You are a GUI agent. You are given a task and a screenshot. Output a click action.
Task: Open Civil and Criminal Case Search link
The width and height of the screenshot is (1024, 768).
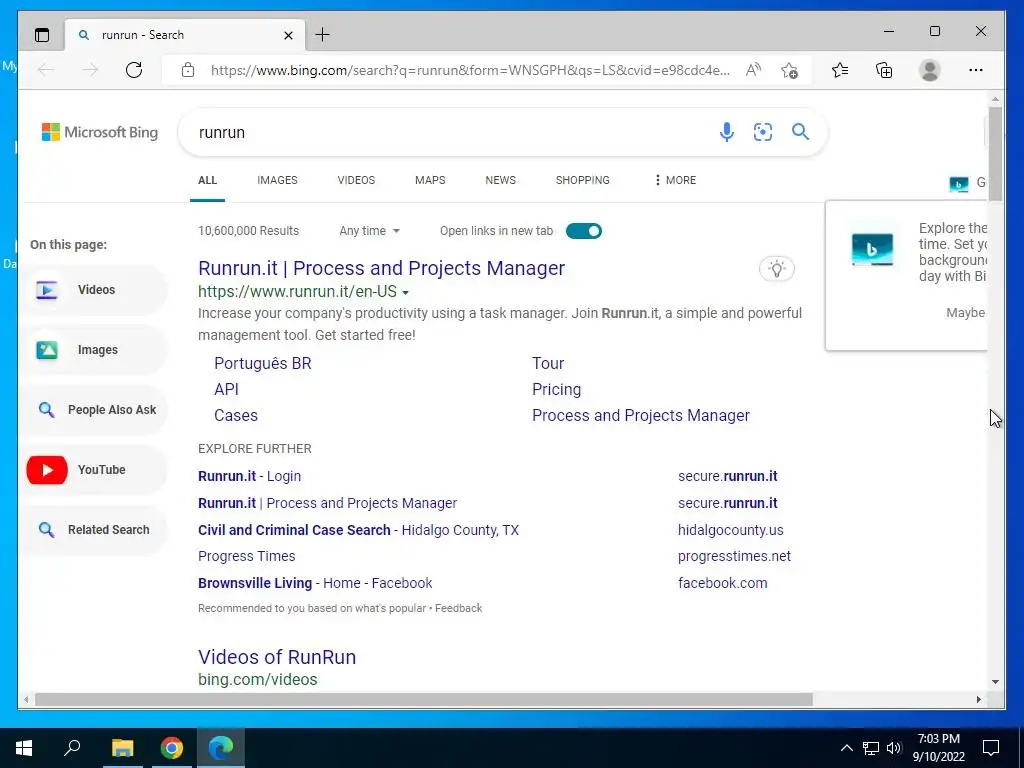358,530
